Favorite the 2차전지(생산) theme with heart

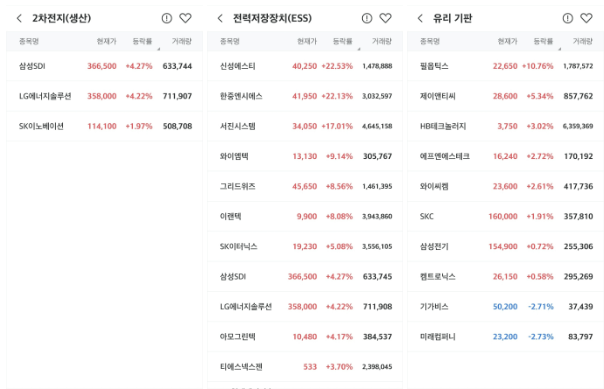pyautogui.click(x=185, y=18)
